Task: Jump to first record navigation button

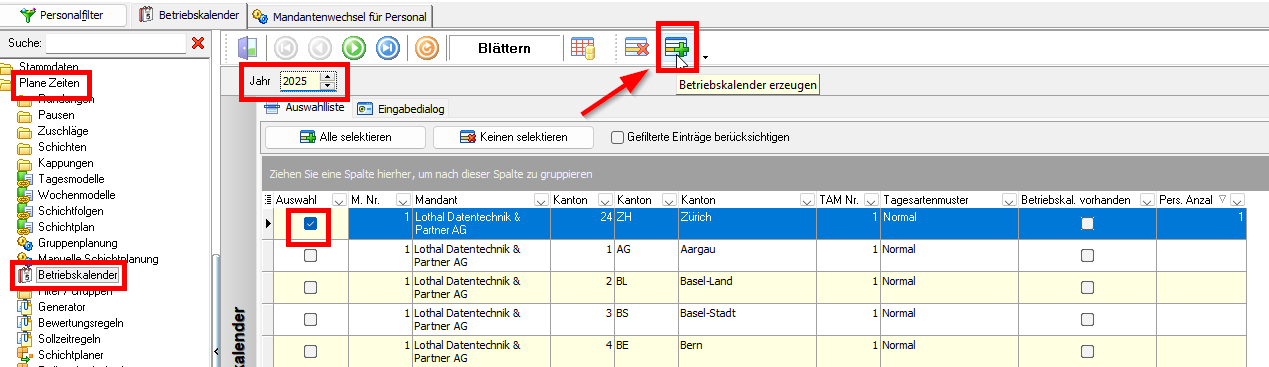Action: coord(285,47)
